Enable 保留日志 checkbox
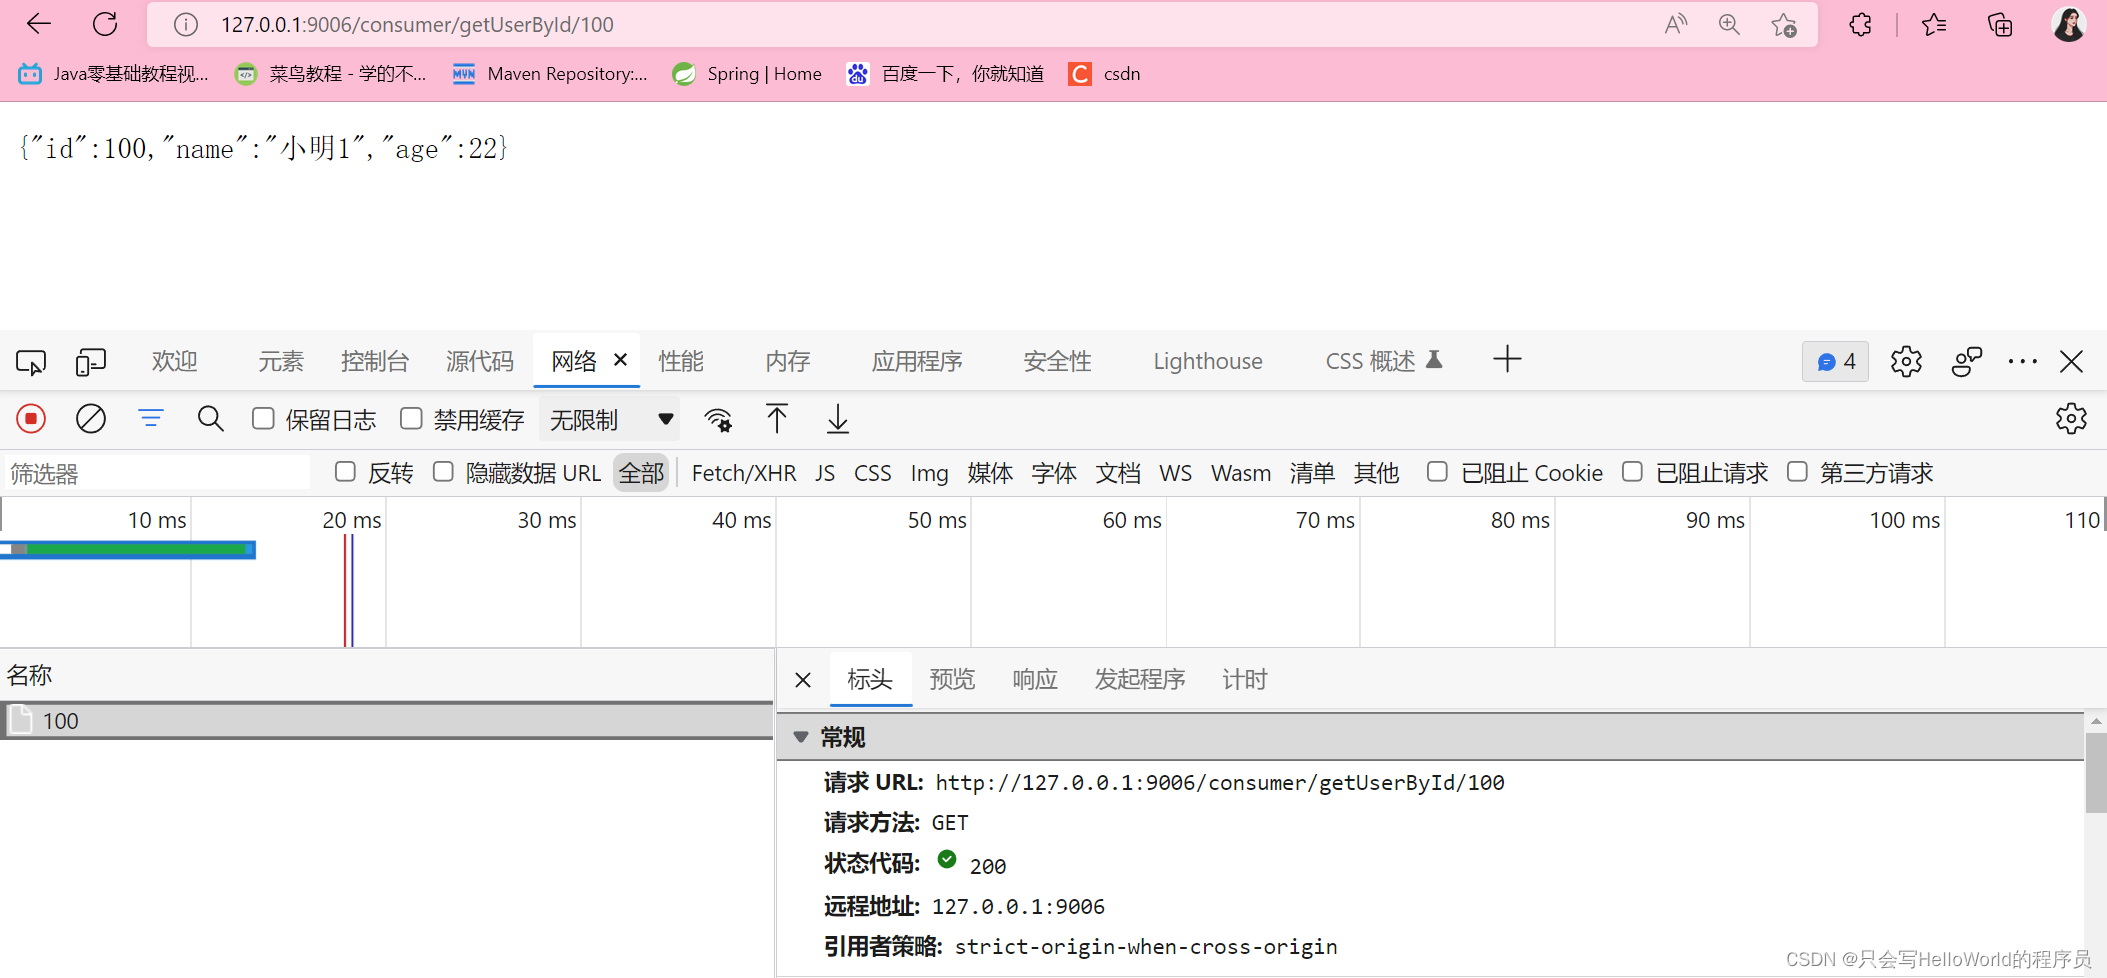 click(x=263, y=419)
